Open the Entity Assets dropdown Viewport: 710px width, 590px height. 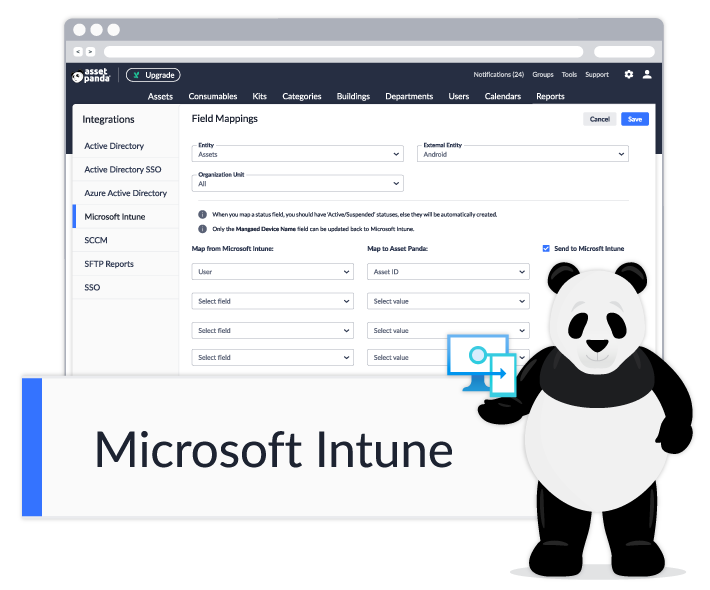(297, 154)
